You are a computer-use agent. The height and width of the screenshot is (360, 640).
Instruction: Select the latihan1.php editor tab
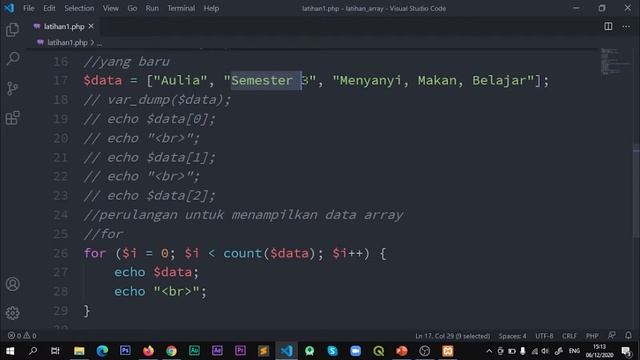[63, 27]
